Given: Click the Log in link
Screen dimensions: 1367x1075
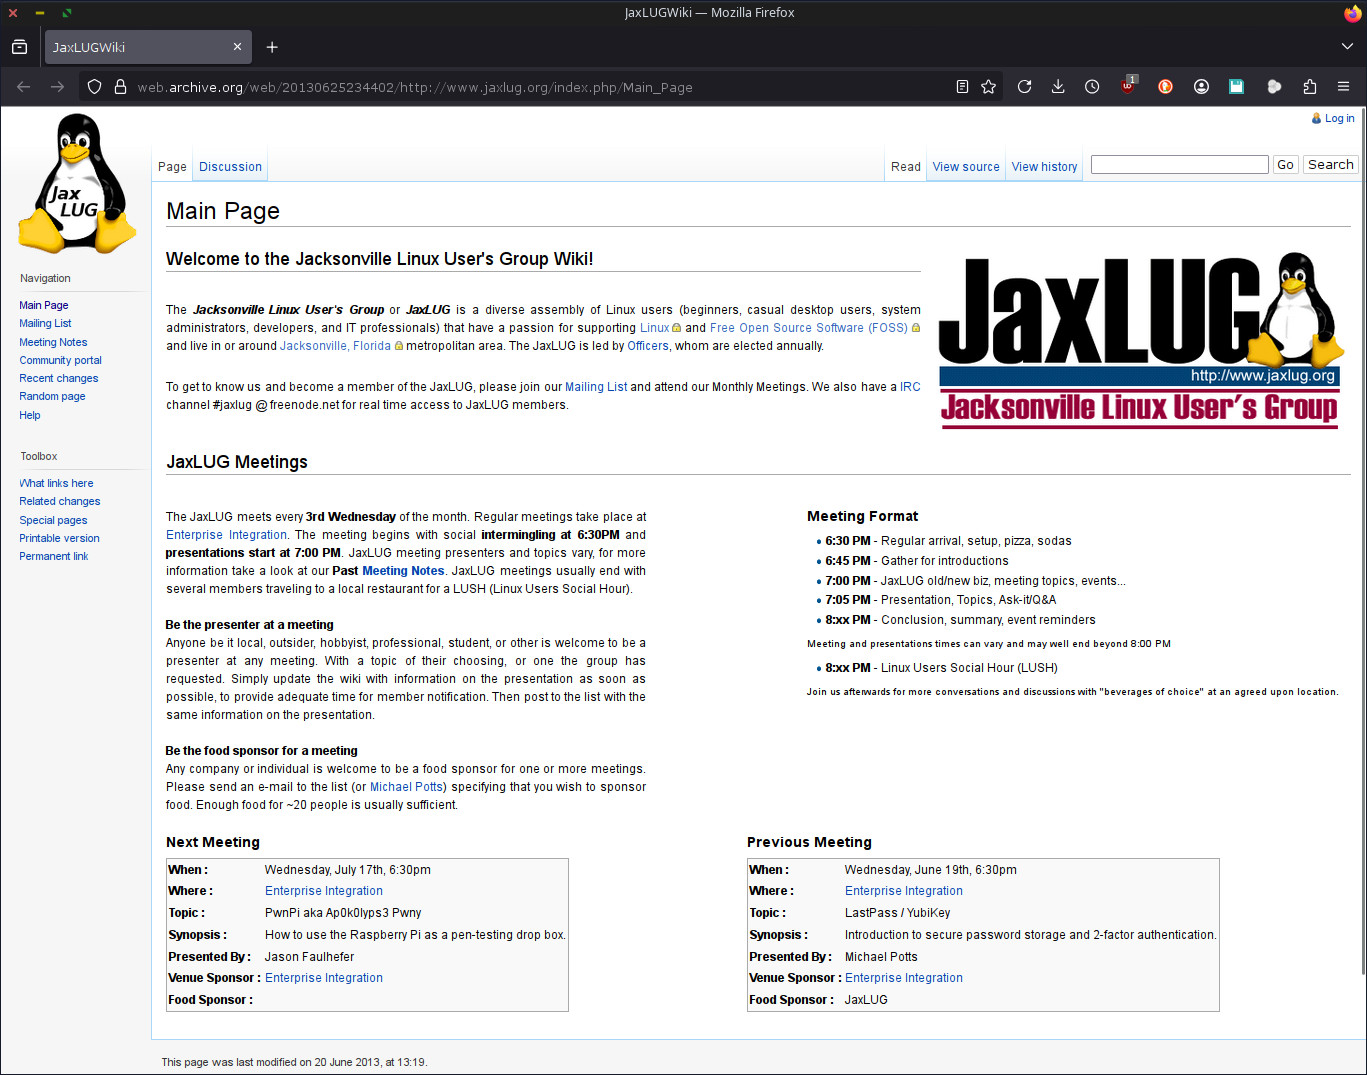Looking at the screenshot, I should (x=1339, y=118).
